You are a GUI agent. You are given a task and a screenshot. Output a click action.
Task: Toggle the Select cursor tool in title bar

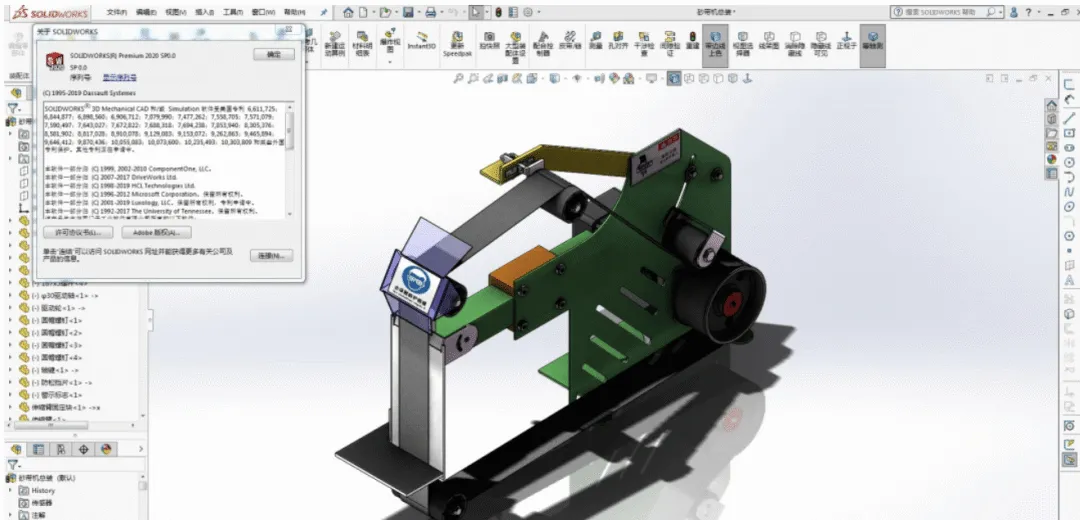click(477, 12)
